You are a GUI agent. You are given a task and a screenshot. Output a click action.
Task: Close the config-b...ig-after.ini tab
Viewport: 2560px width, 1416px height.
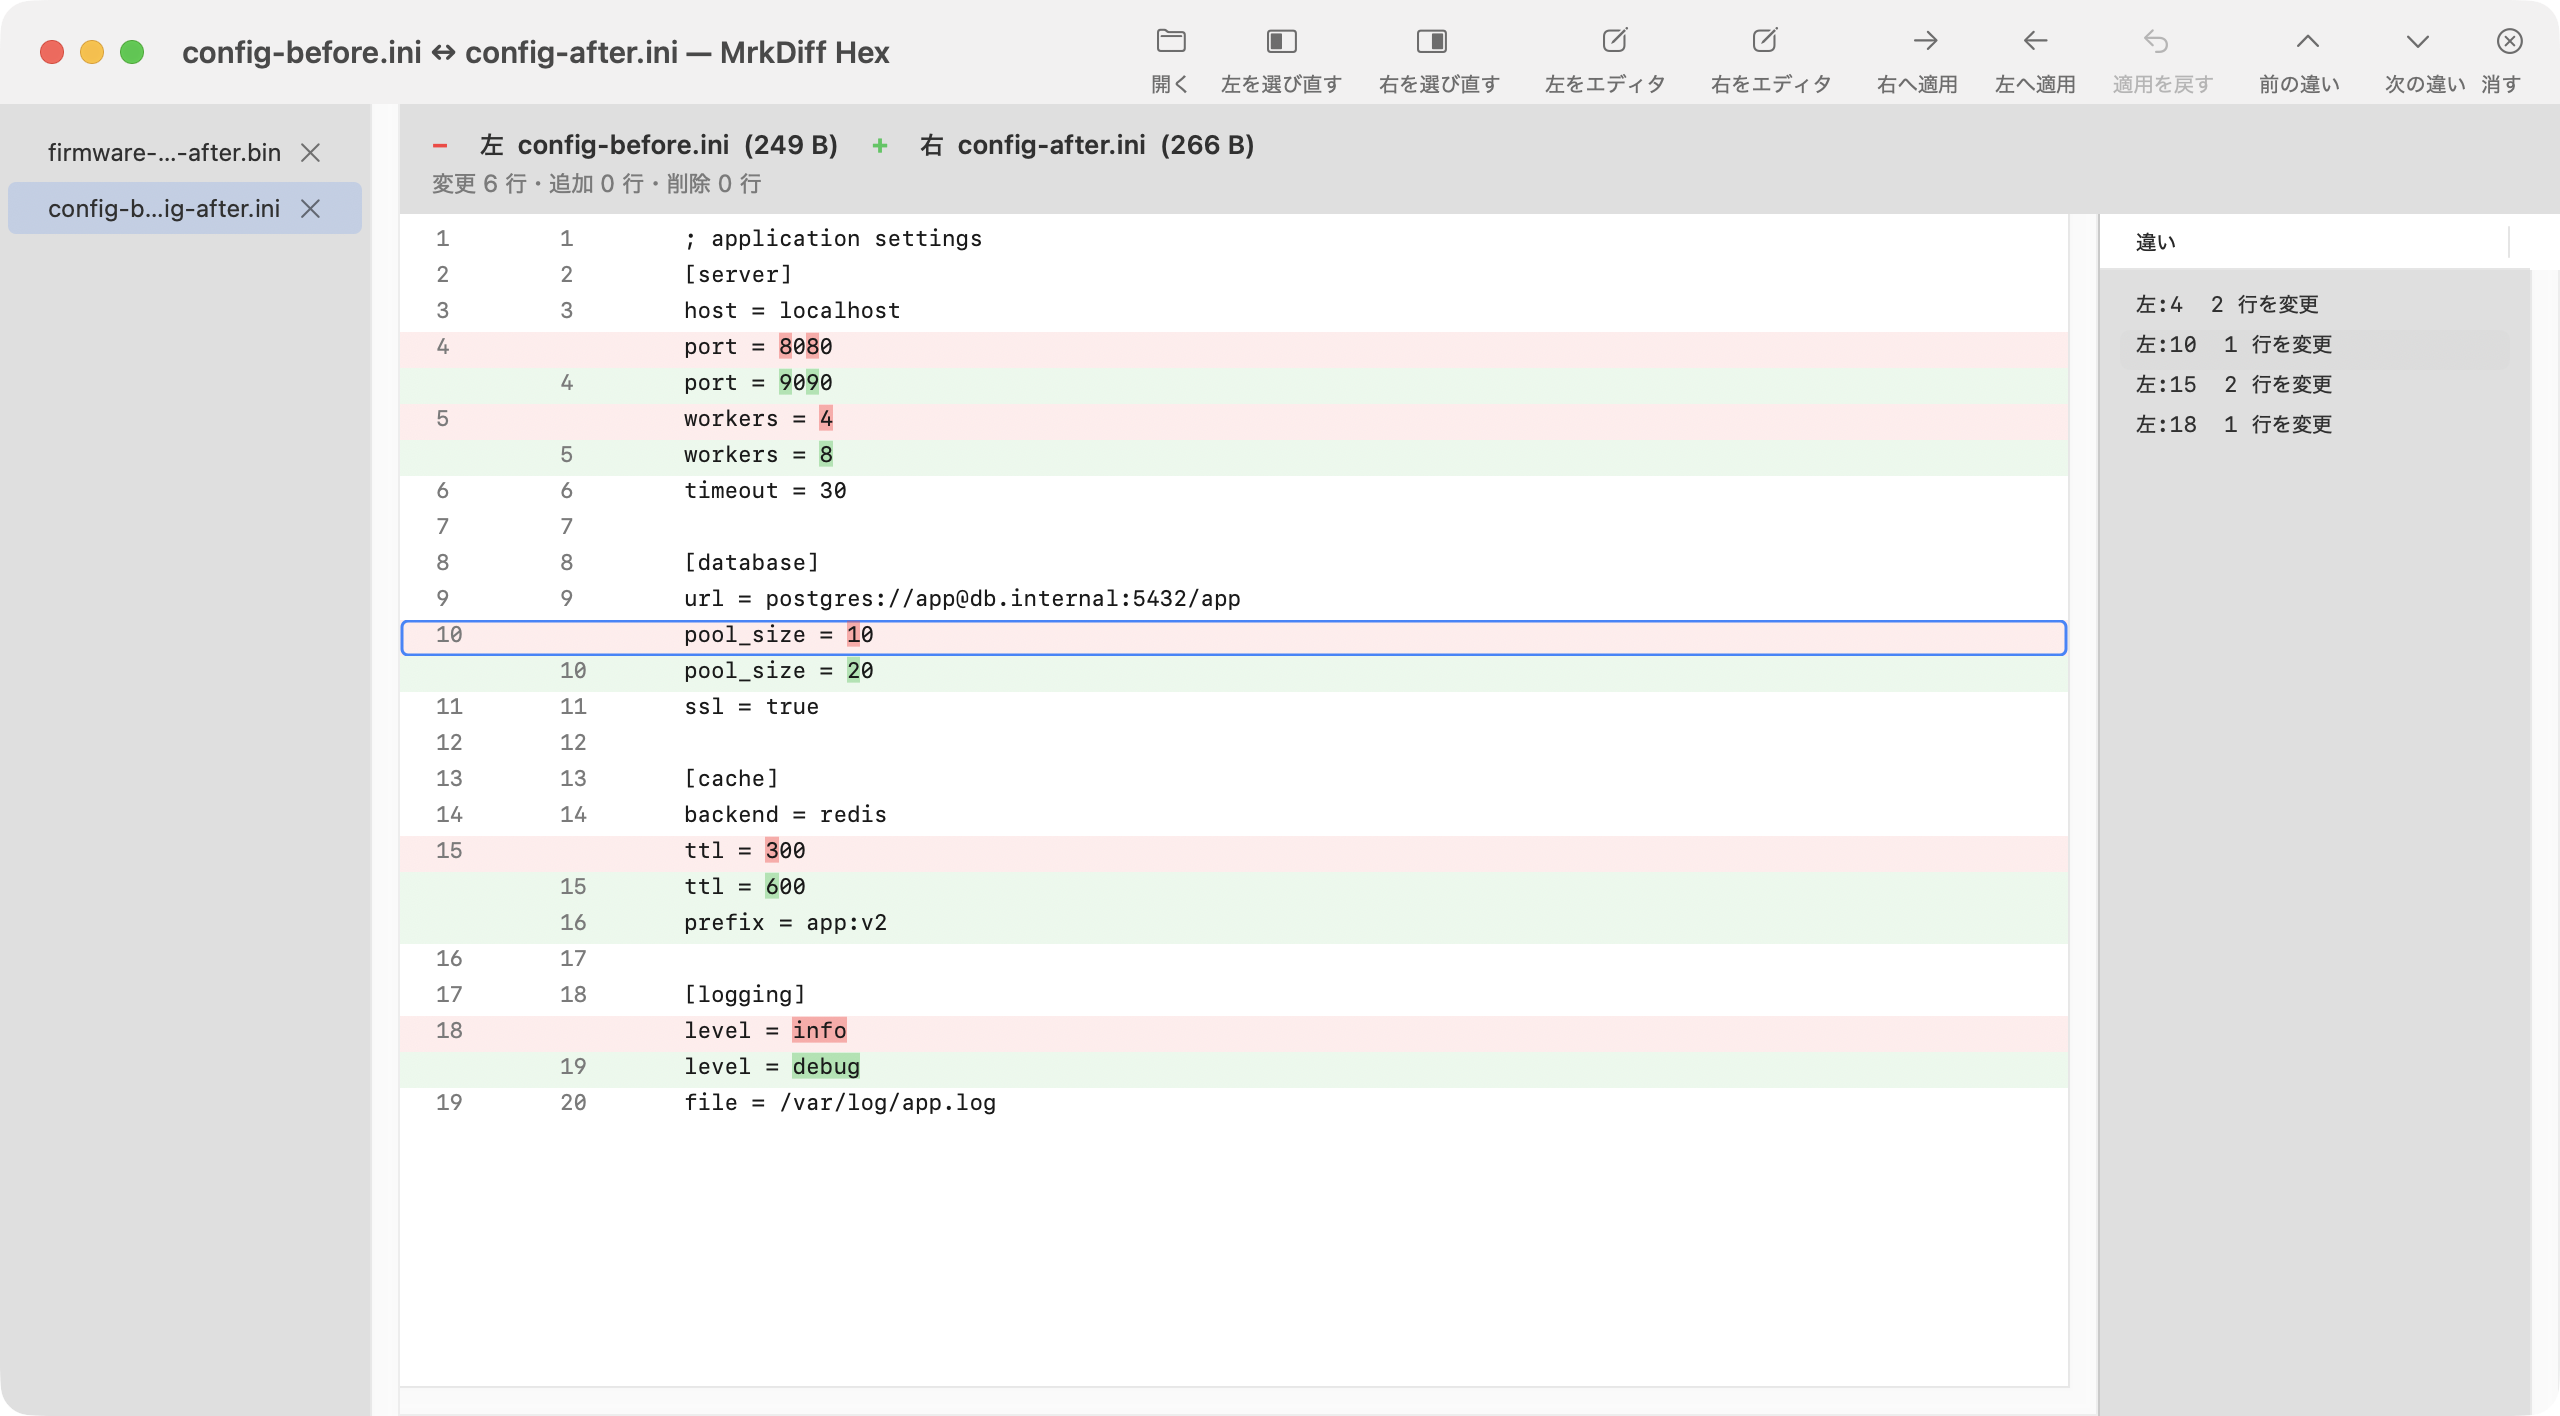point(311,208)
